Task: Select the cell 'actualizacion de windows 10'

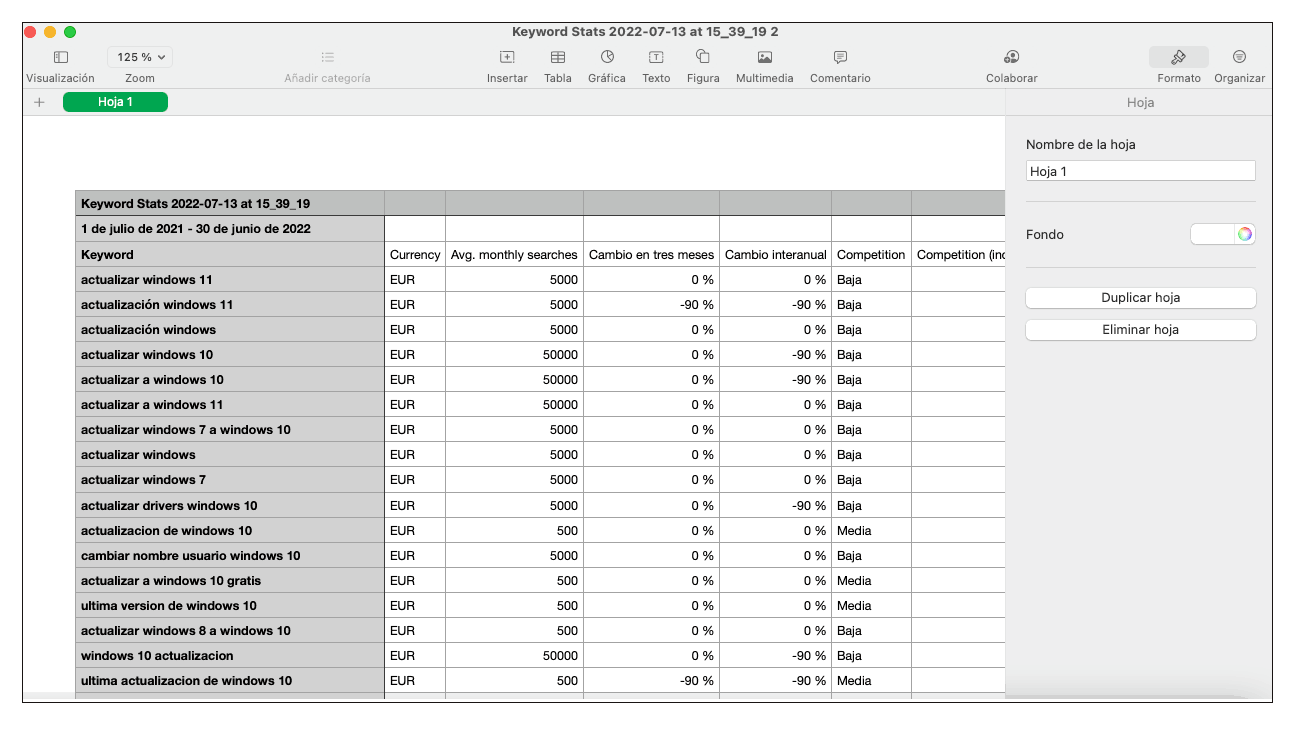Action: tap(230, 531)
